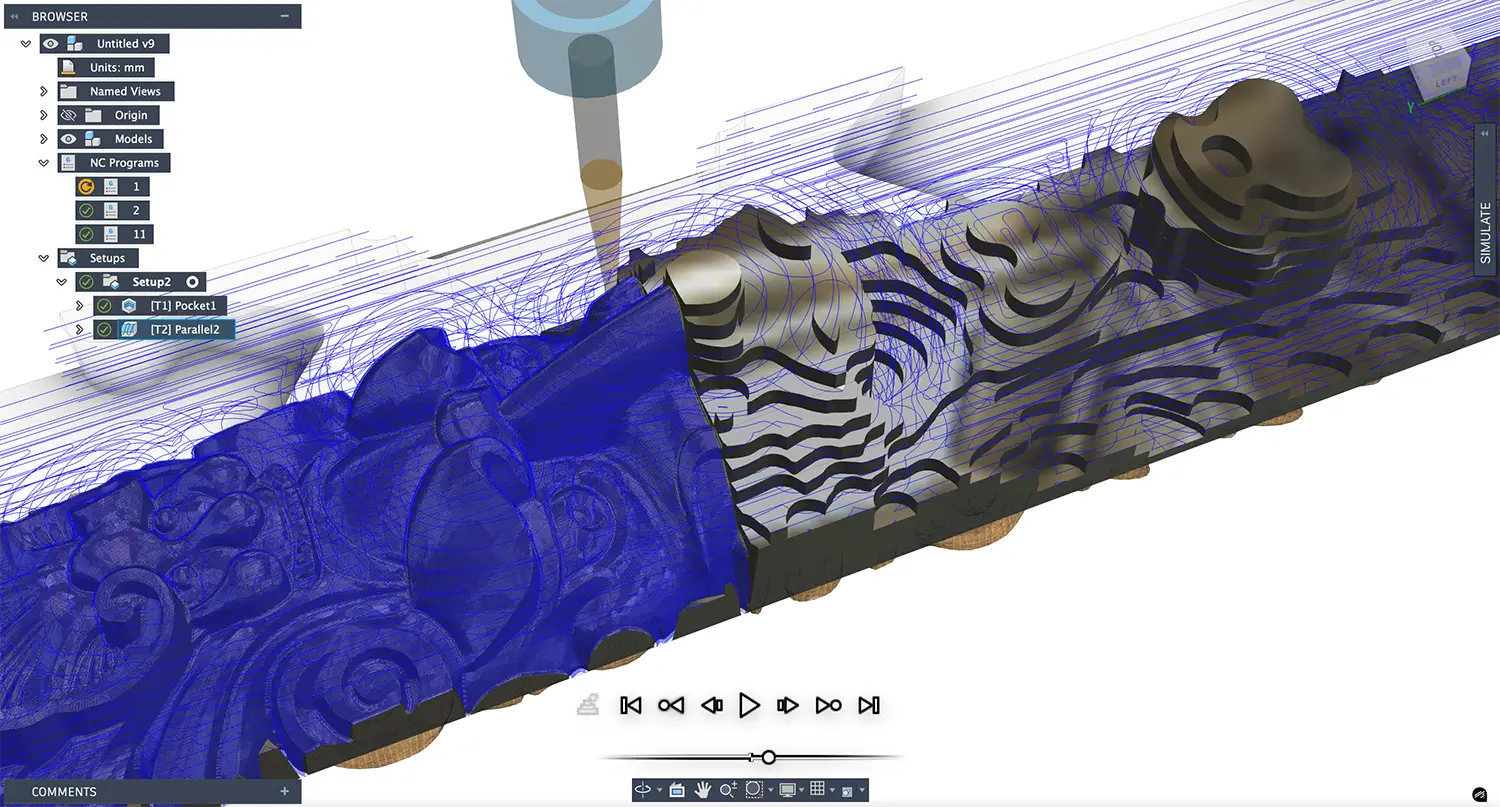Open the Grid and Snaps dropdown arrow

click(x=832, y=790)
